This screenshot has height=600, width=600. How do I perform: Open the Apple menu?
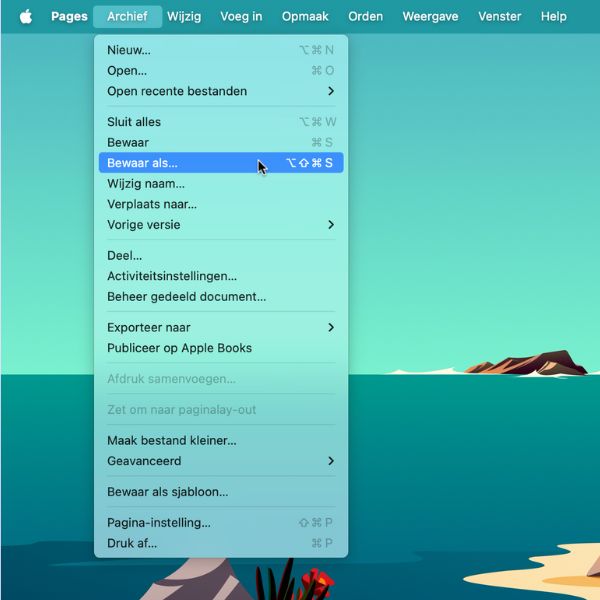26,16
